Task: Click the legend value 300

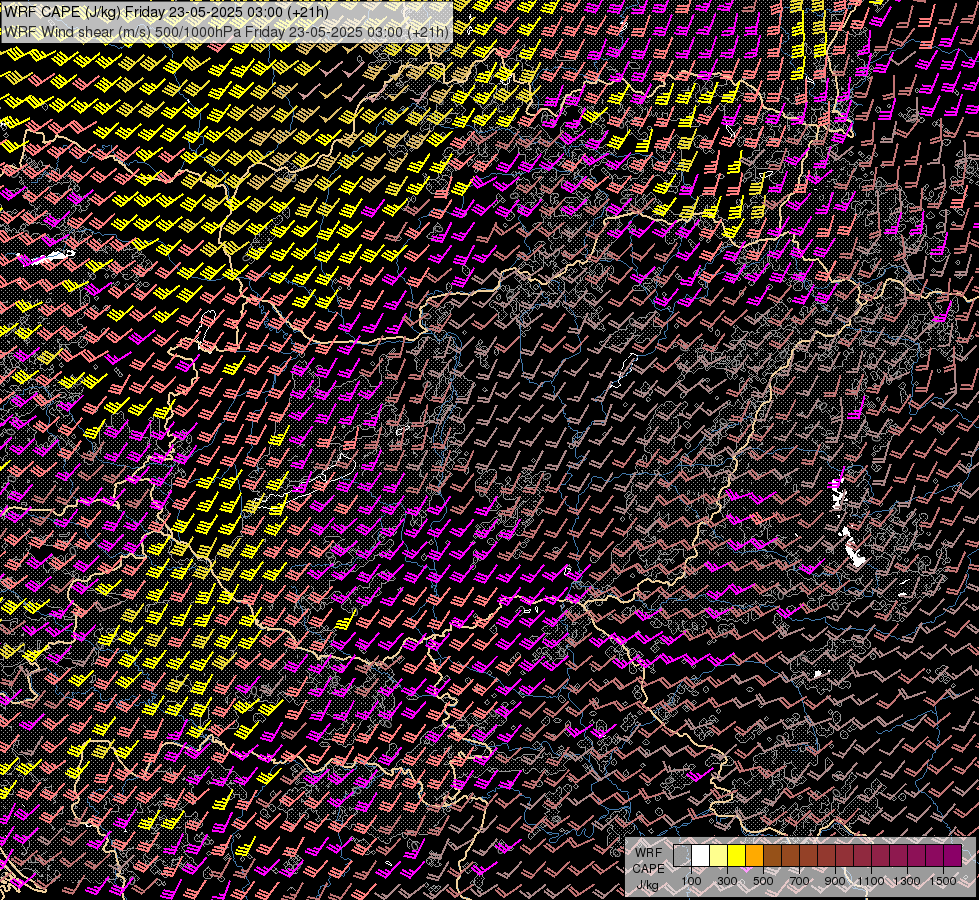Action: click(x=727, y=881)
